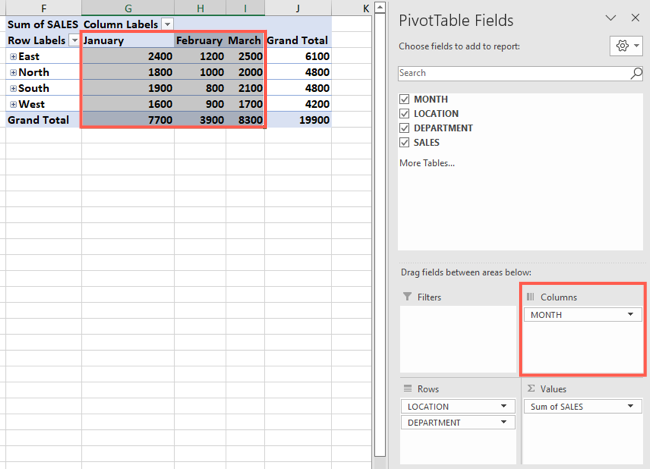This screenshot has width=650, height=469.
Task: Expand the North row group plus icon
Action: [13, 73]
